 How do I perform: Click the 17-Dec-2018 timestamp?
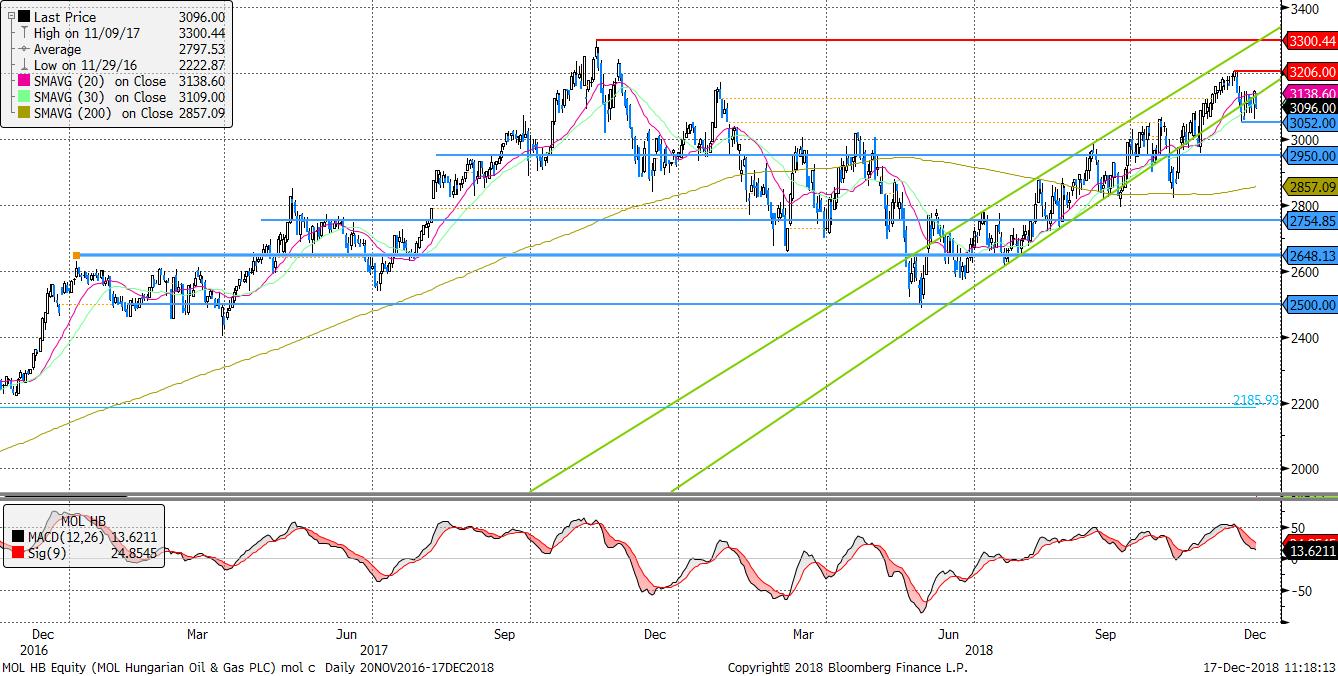coord(1268,667)
